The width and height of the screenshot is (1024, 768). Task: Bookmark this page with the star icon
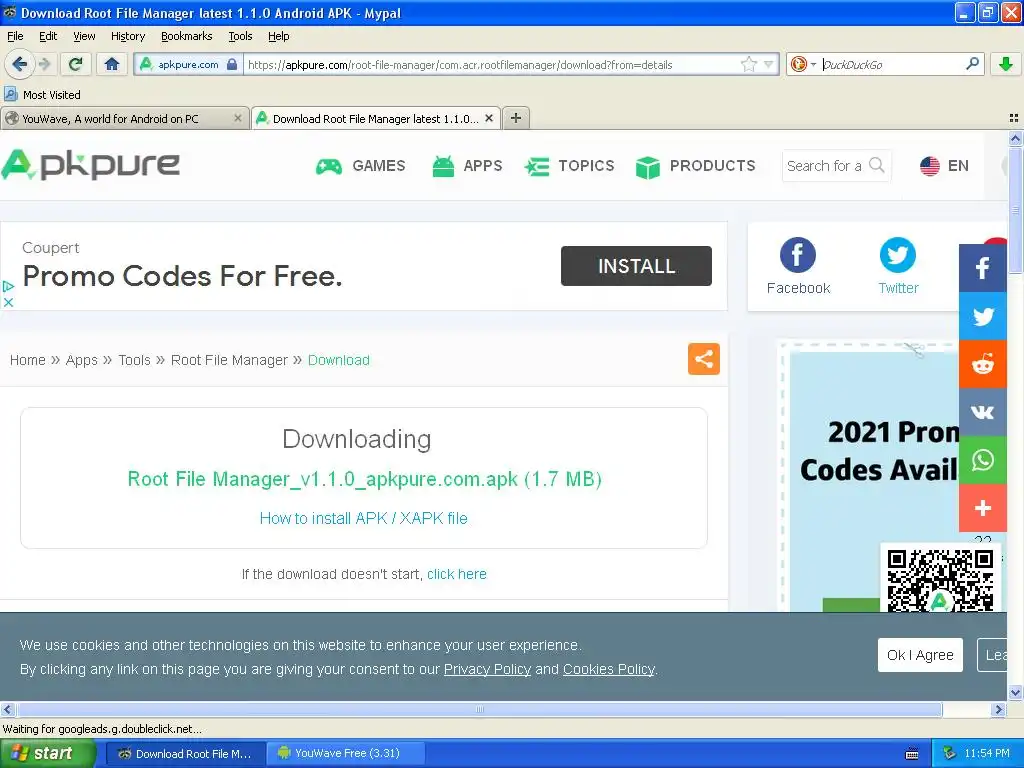coord(748,64)
